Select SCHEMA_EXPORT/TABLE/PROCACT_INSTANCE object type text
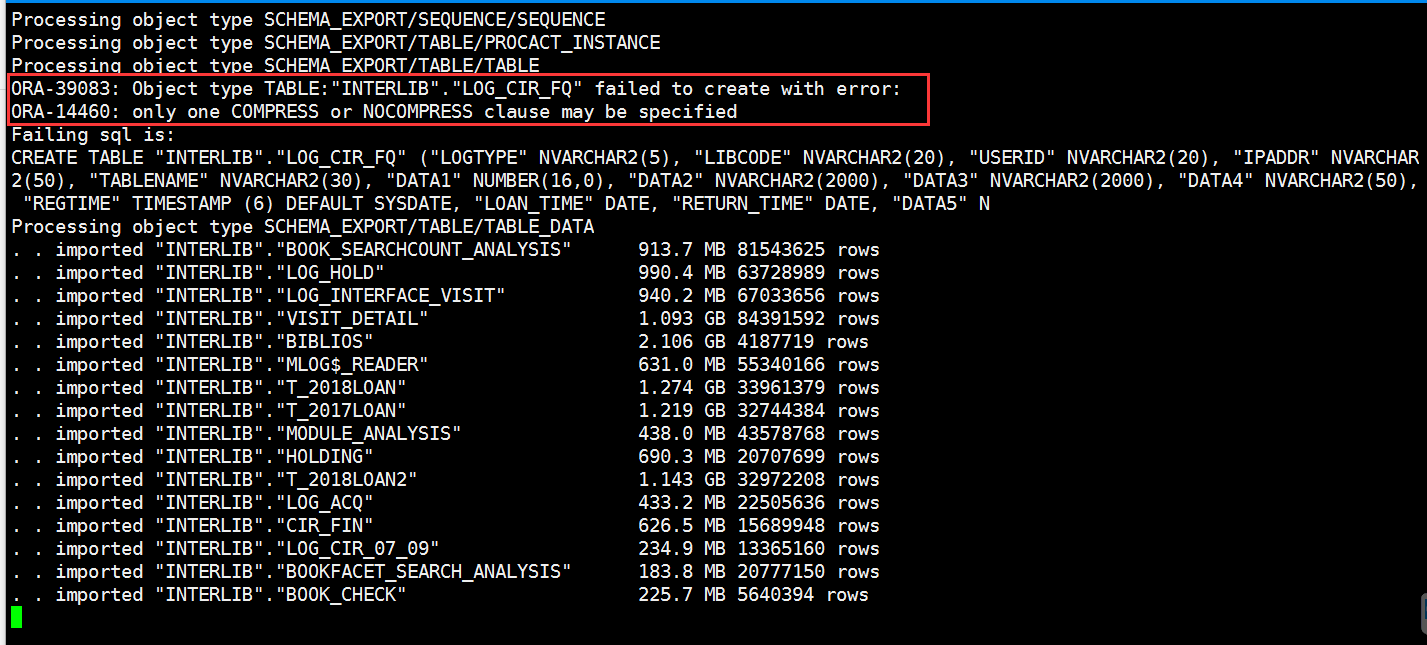 pyautogui.click(x=462, y=43)
